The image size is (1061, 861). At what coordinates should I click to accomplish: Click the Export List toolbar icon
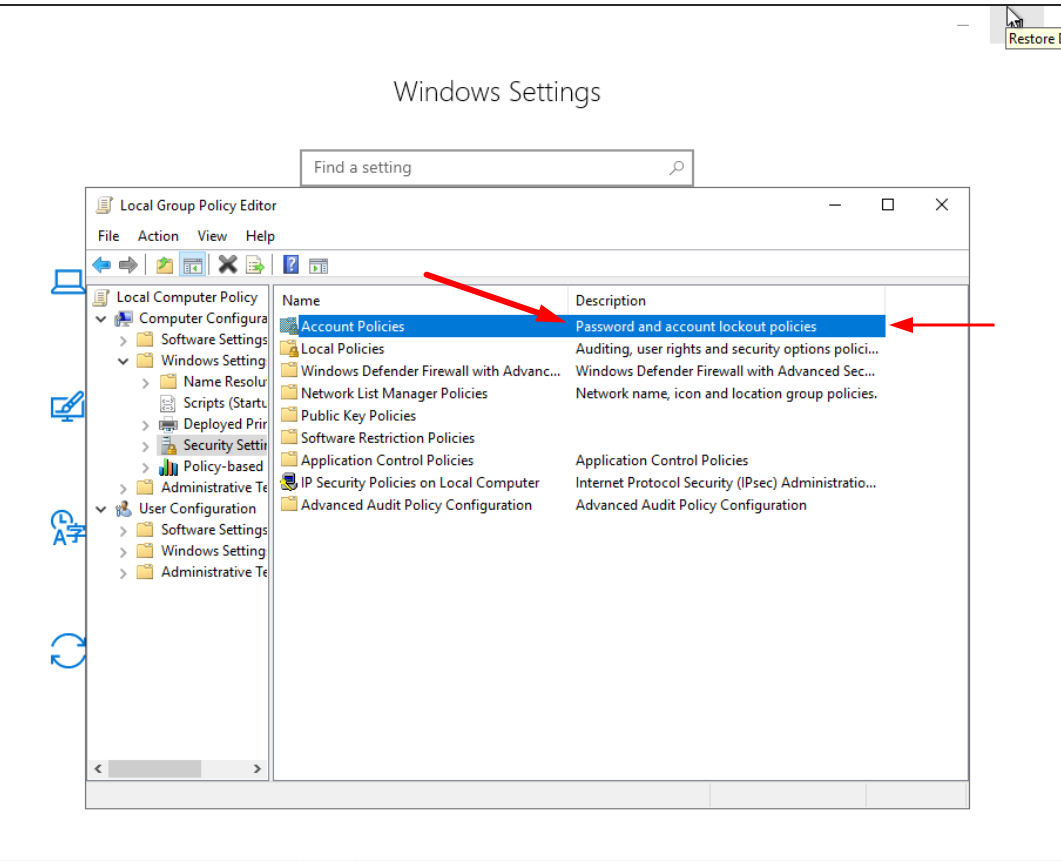pyautogui.click(x=255, y=265)
